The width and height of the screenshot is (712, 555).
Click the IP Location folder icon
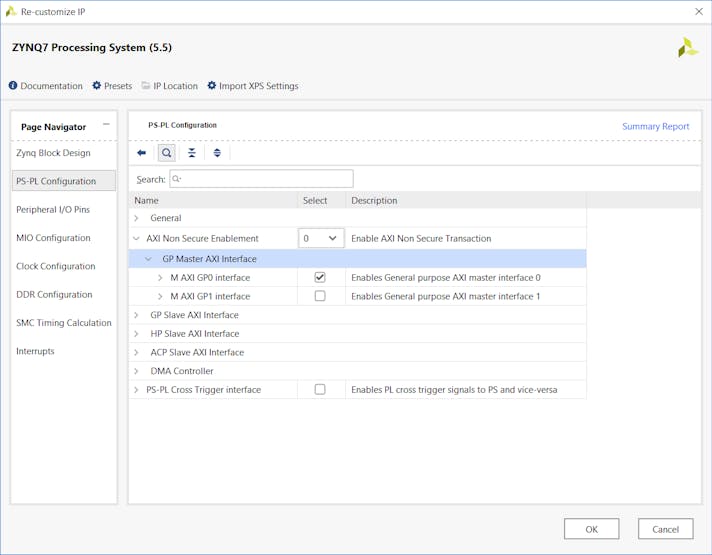146,85
